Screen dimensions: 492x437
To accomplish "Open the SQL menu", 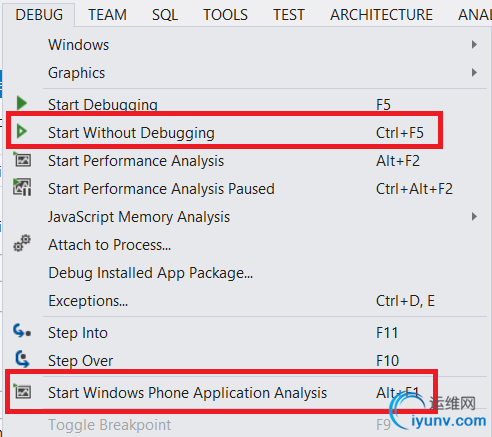I will click(165, 15).
